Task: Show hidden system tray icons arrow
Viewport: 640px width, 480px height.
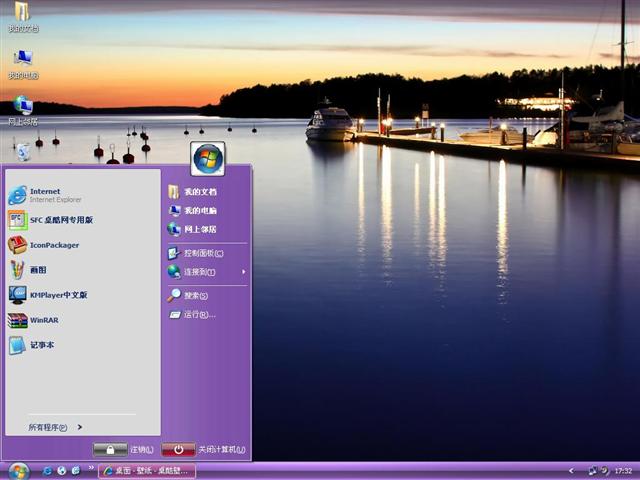Action: pos(571,470)
